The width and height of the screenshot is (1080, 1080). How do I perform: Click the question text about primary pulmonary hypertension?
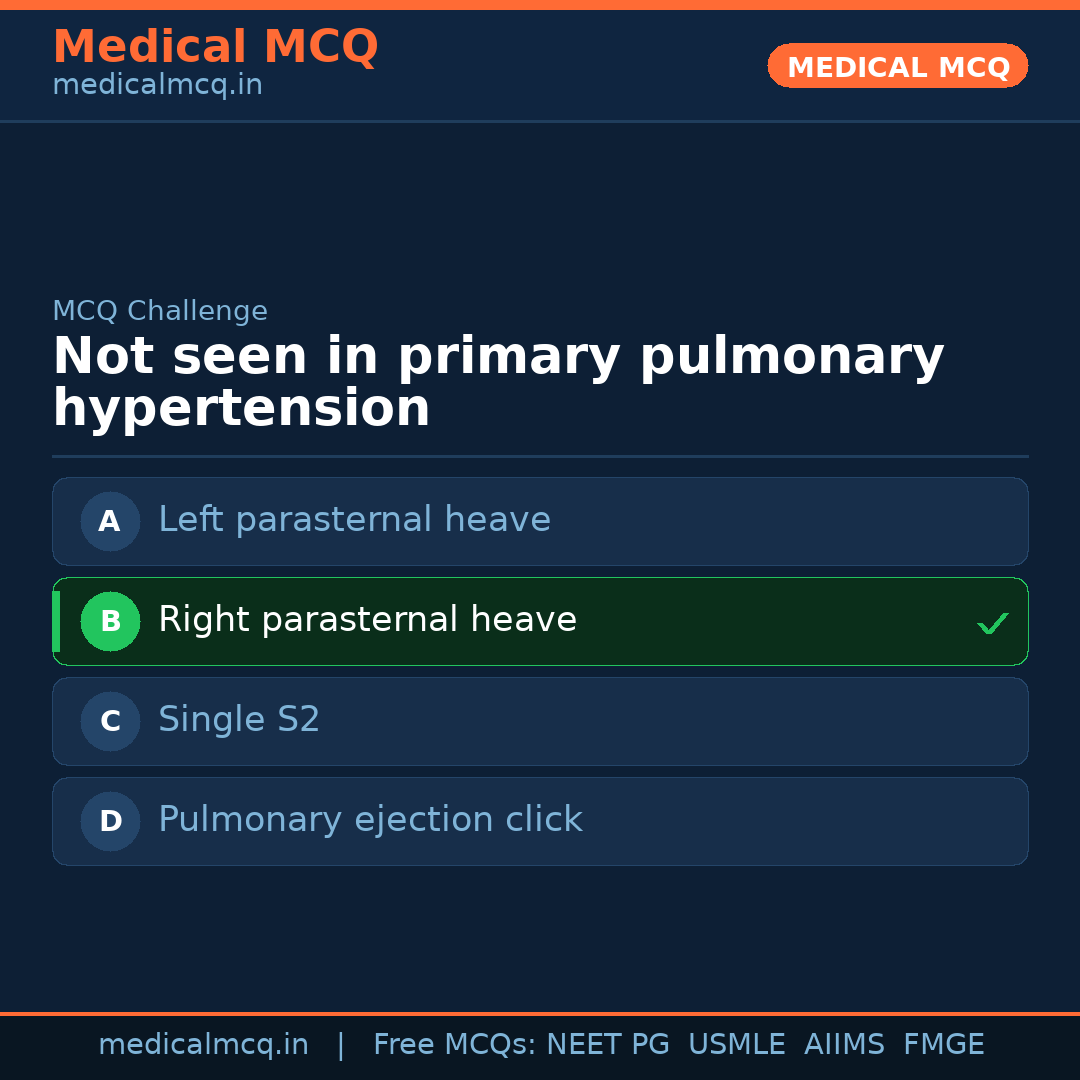[498, 382]
